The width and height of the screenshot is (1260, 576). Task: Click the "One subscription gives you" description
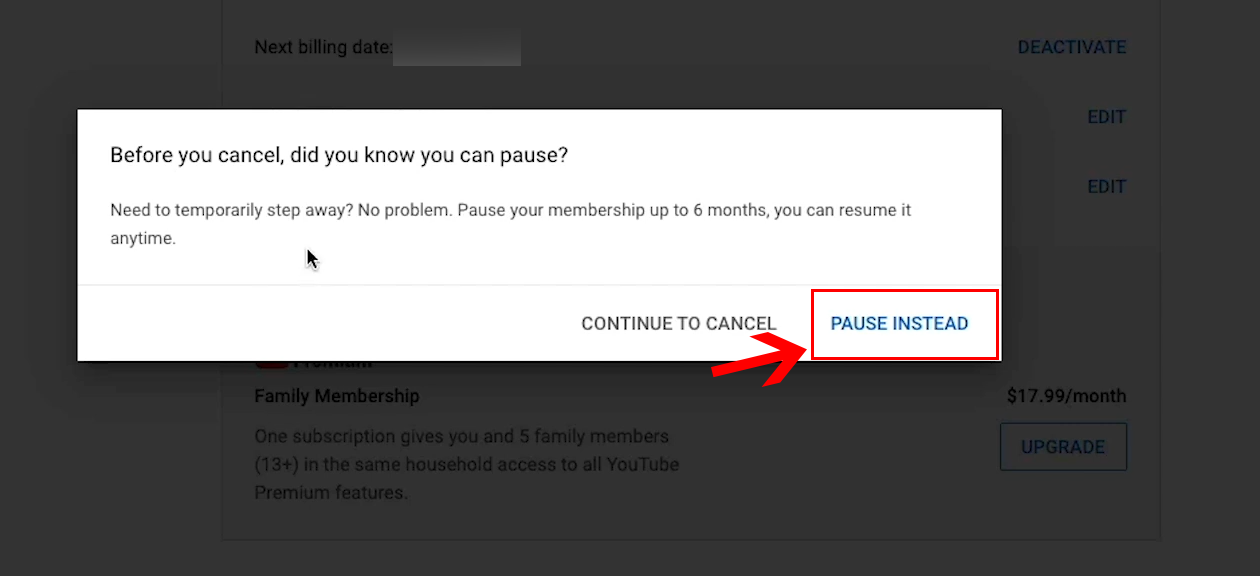(460, 437)
